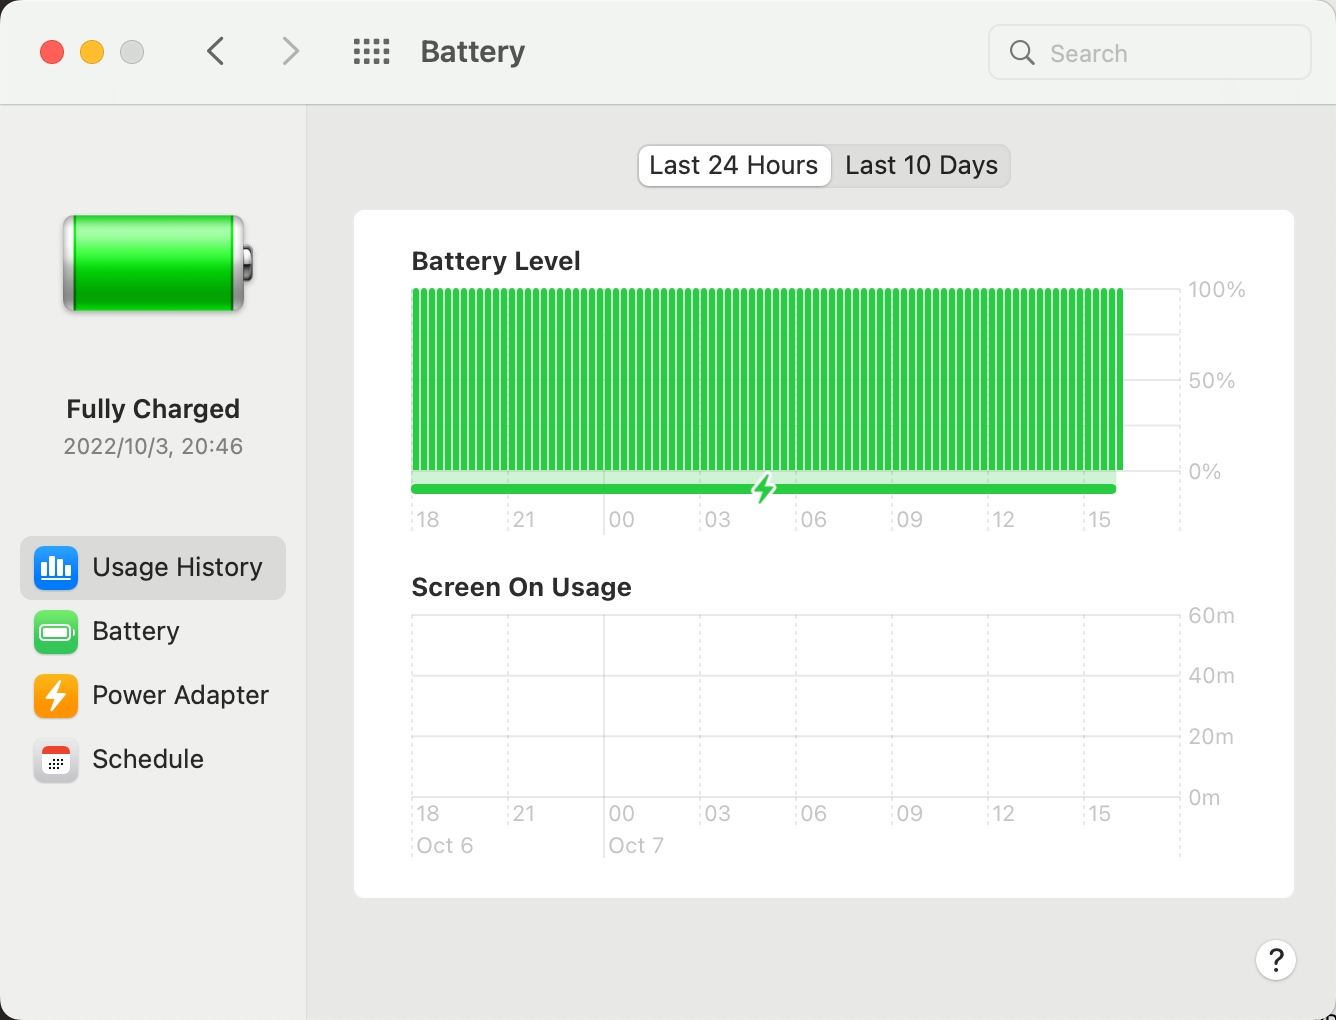Click the magnifying glass search icon
The image size is (1336, 1020).
coord(1022,53)
